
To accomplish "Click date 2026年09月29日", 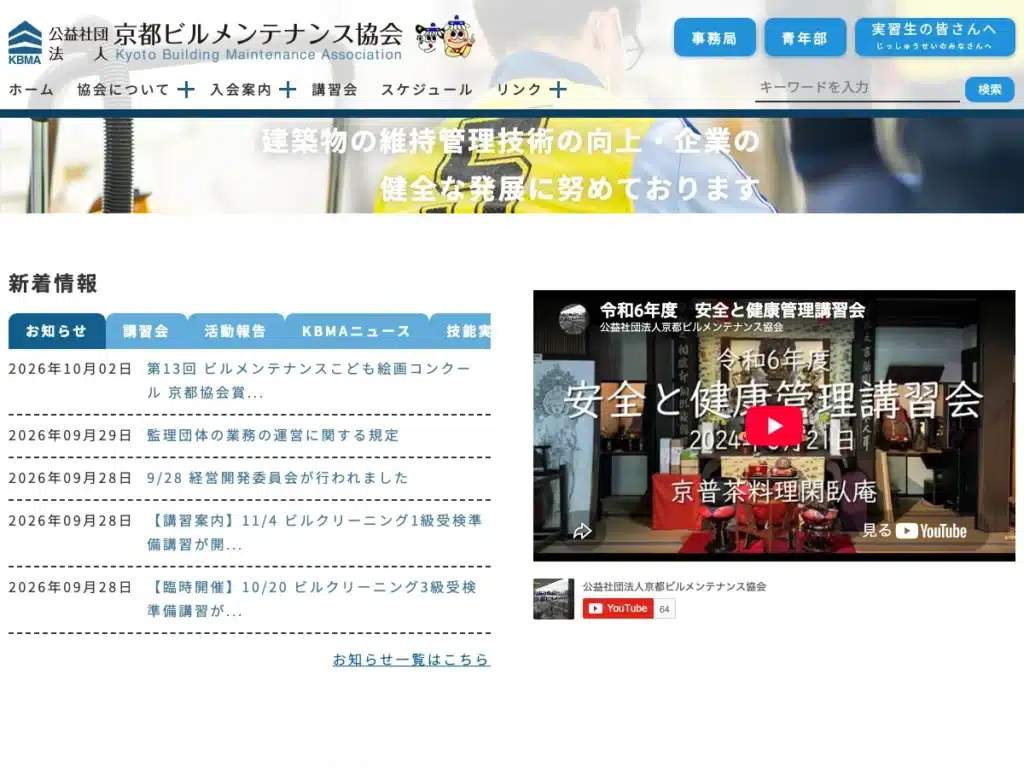I will coord(71,436).
